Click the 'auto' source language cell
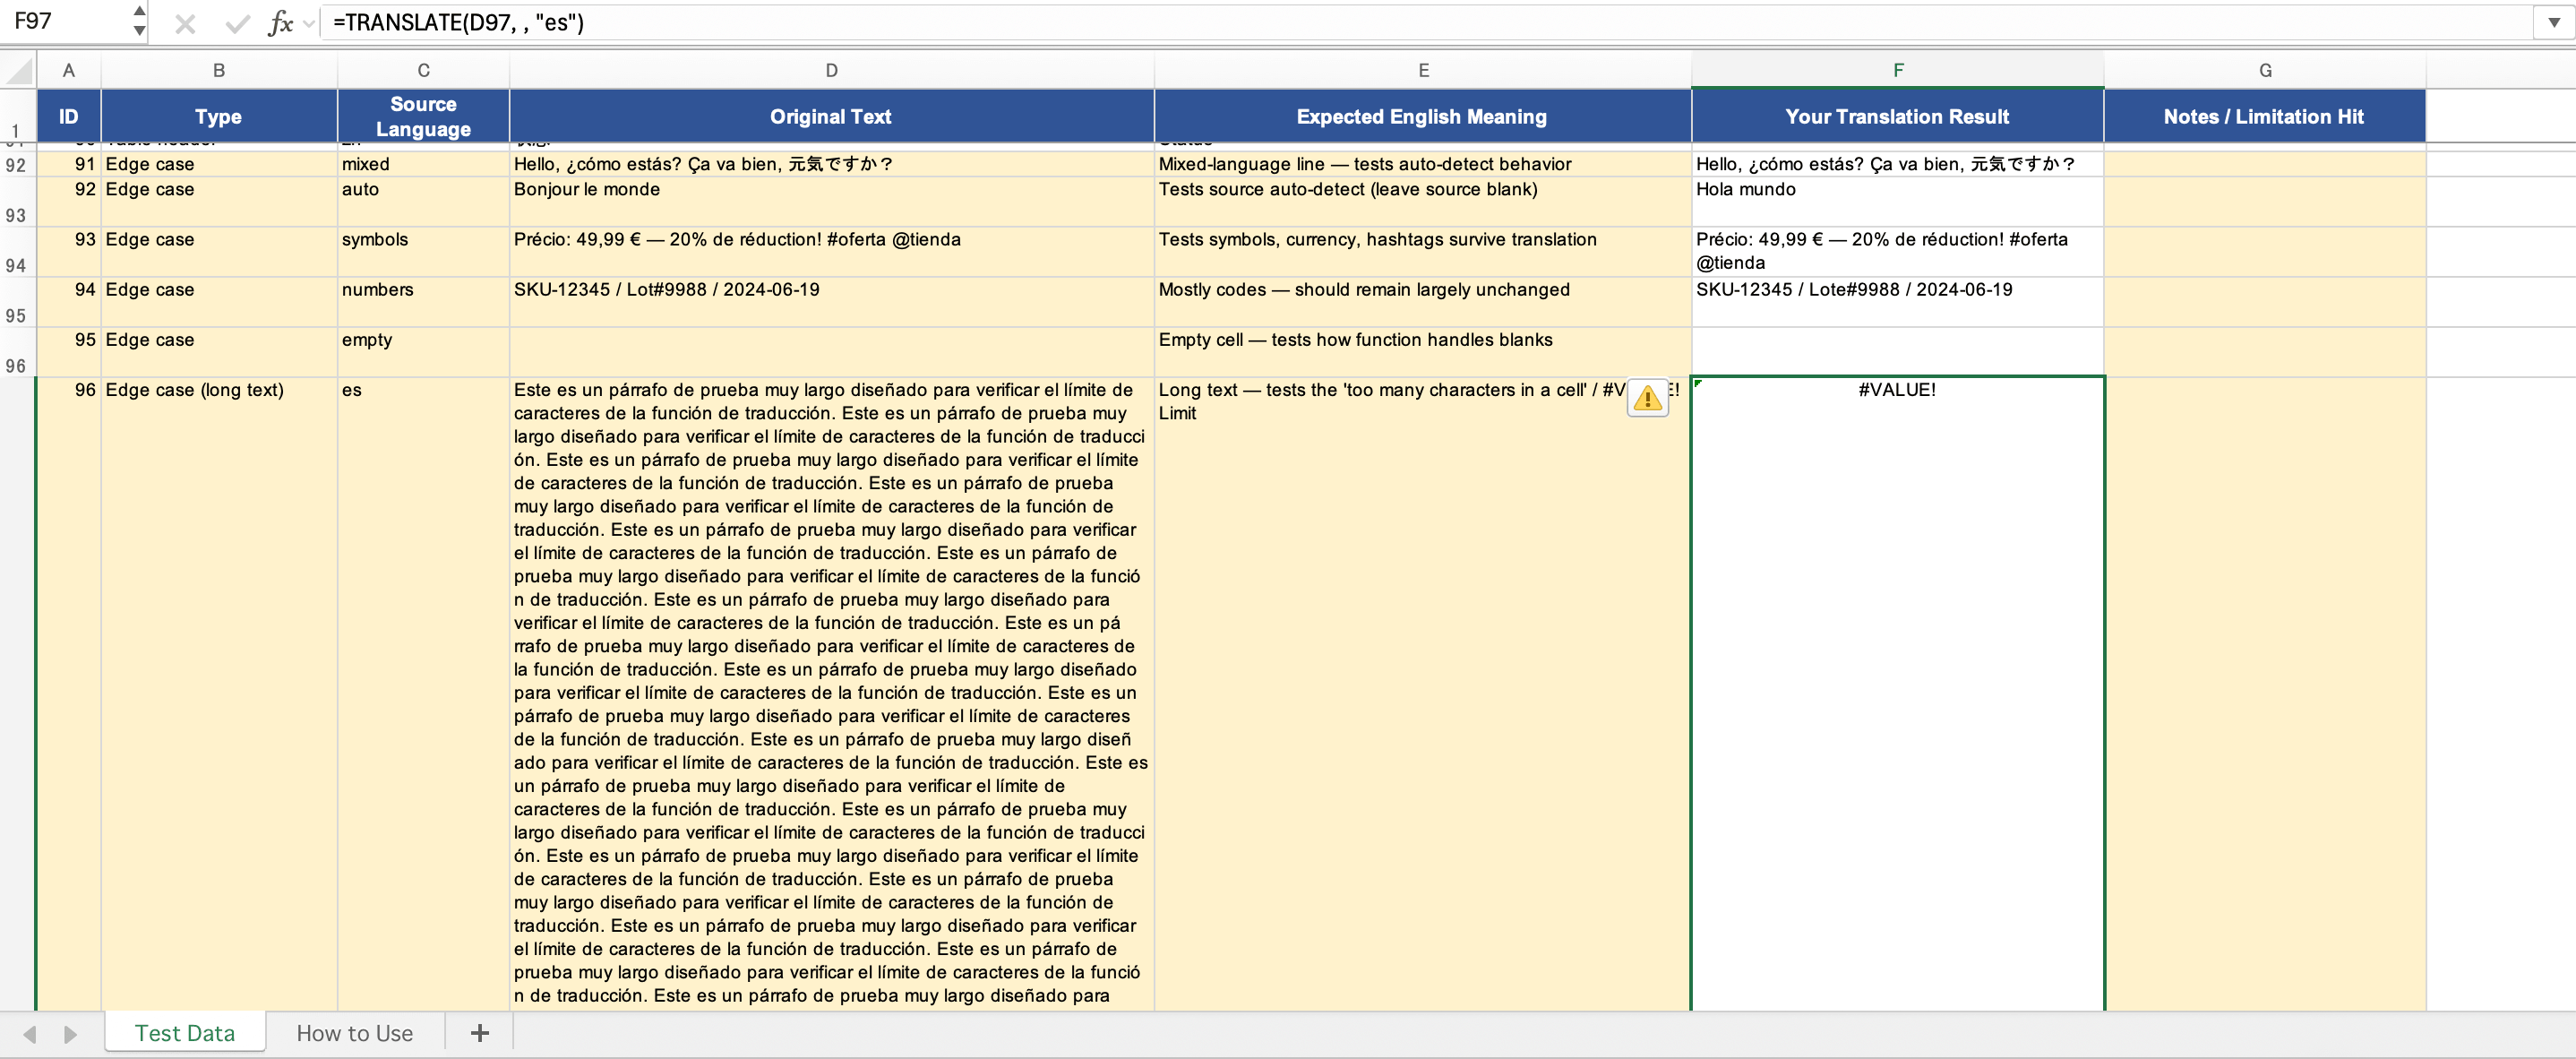This screenshot has width=2576, height=1059. (x=423, y=202)
